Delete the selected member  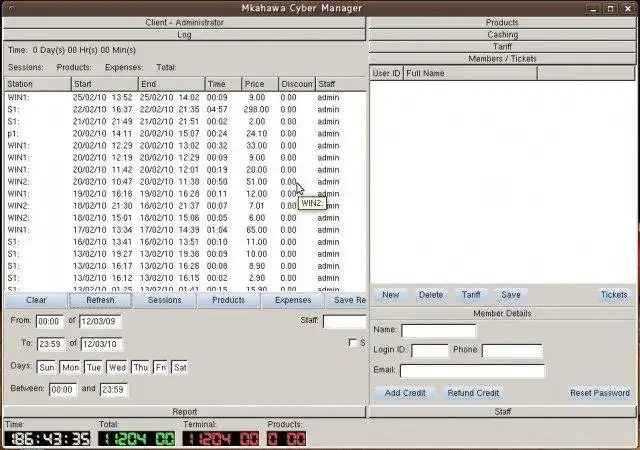431,295
